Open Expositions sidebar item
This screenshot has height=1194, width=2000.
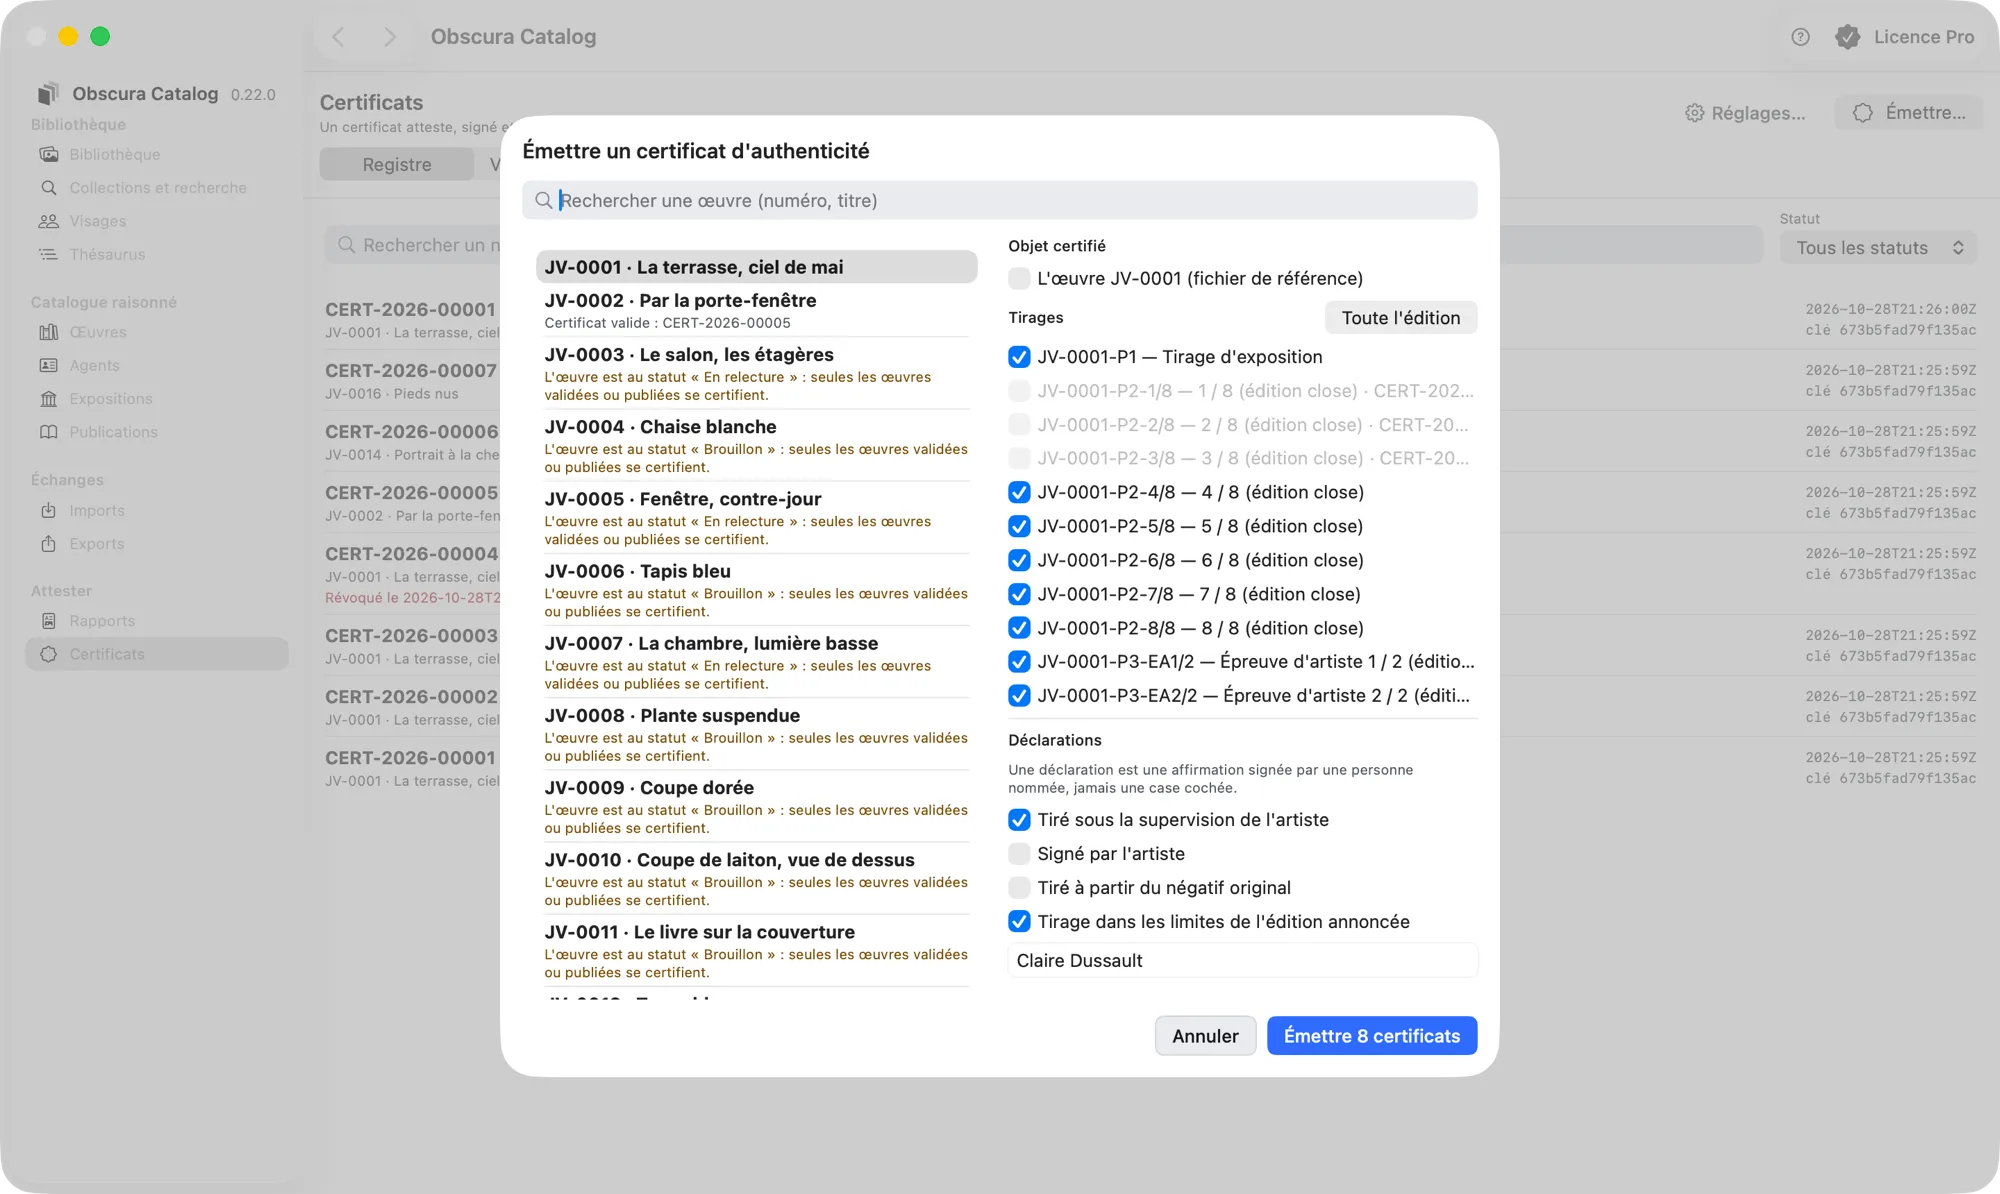tap(110, 398)
